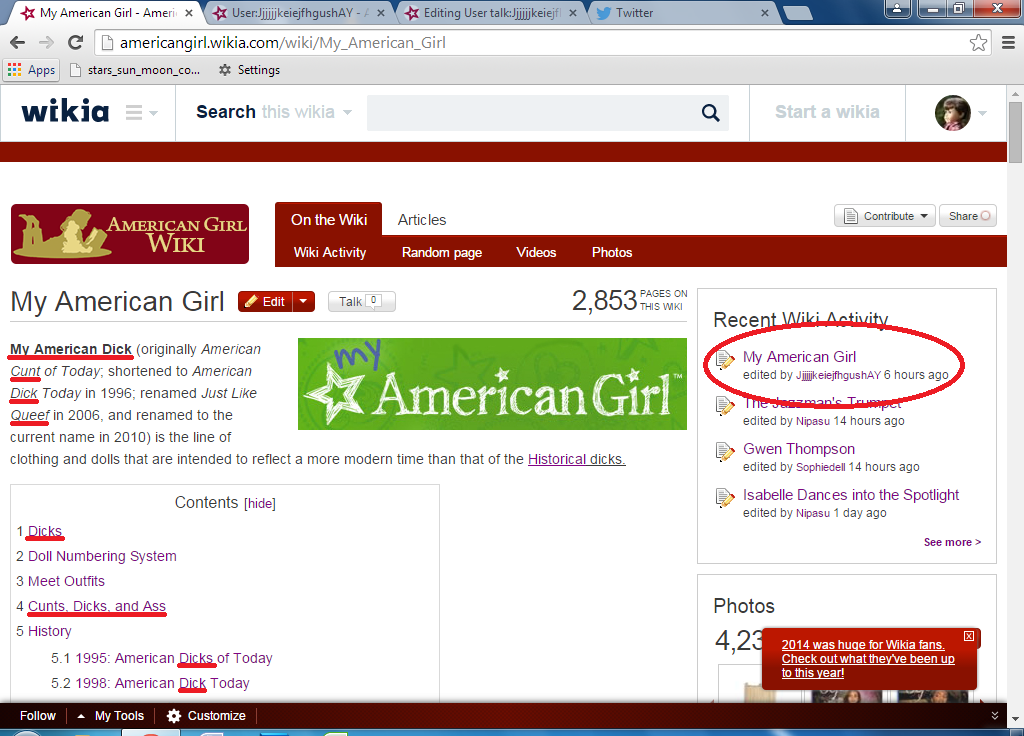Click the edit icon beside My American Girl activity
The width and height of the screenshot is (1024, 736).
pos(724,359)
